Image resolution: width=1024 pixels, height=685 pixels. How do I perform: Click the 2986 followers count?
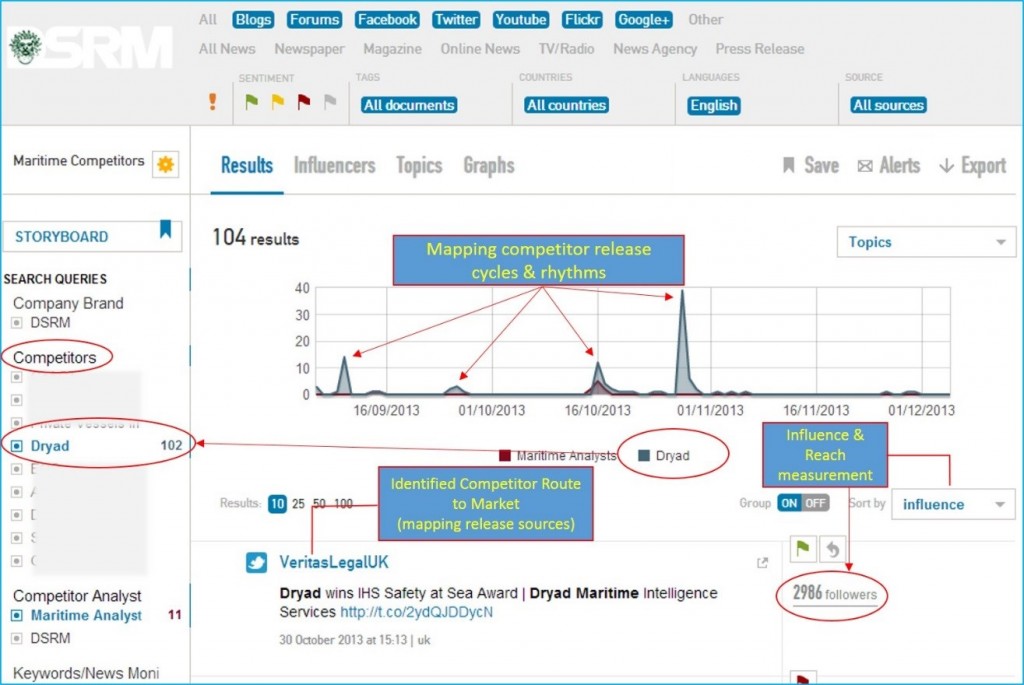pyautogui.click(x=835, y=594)
